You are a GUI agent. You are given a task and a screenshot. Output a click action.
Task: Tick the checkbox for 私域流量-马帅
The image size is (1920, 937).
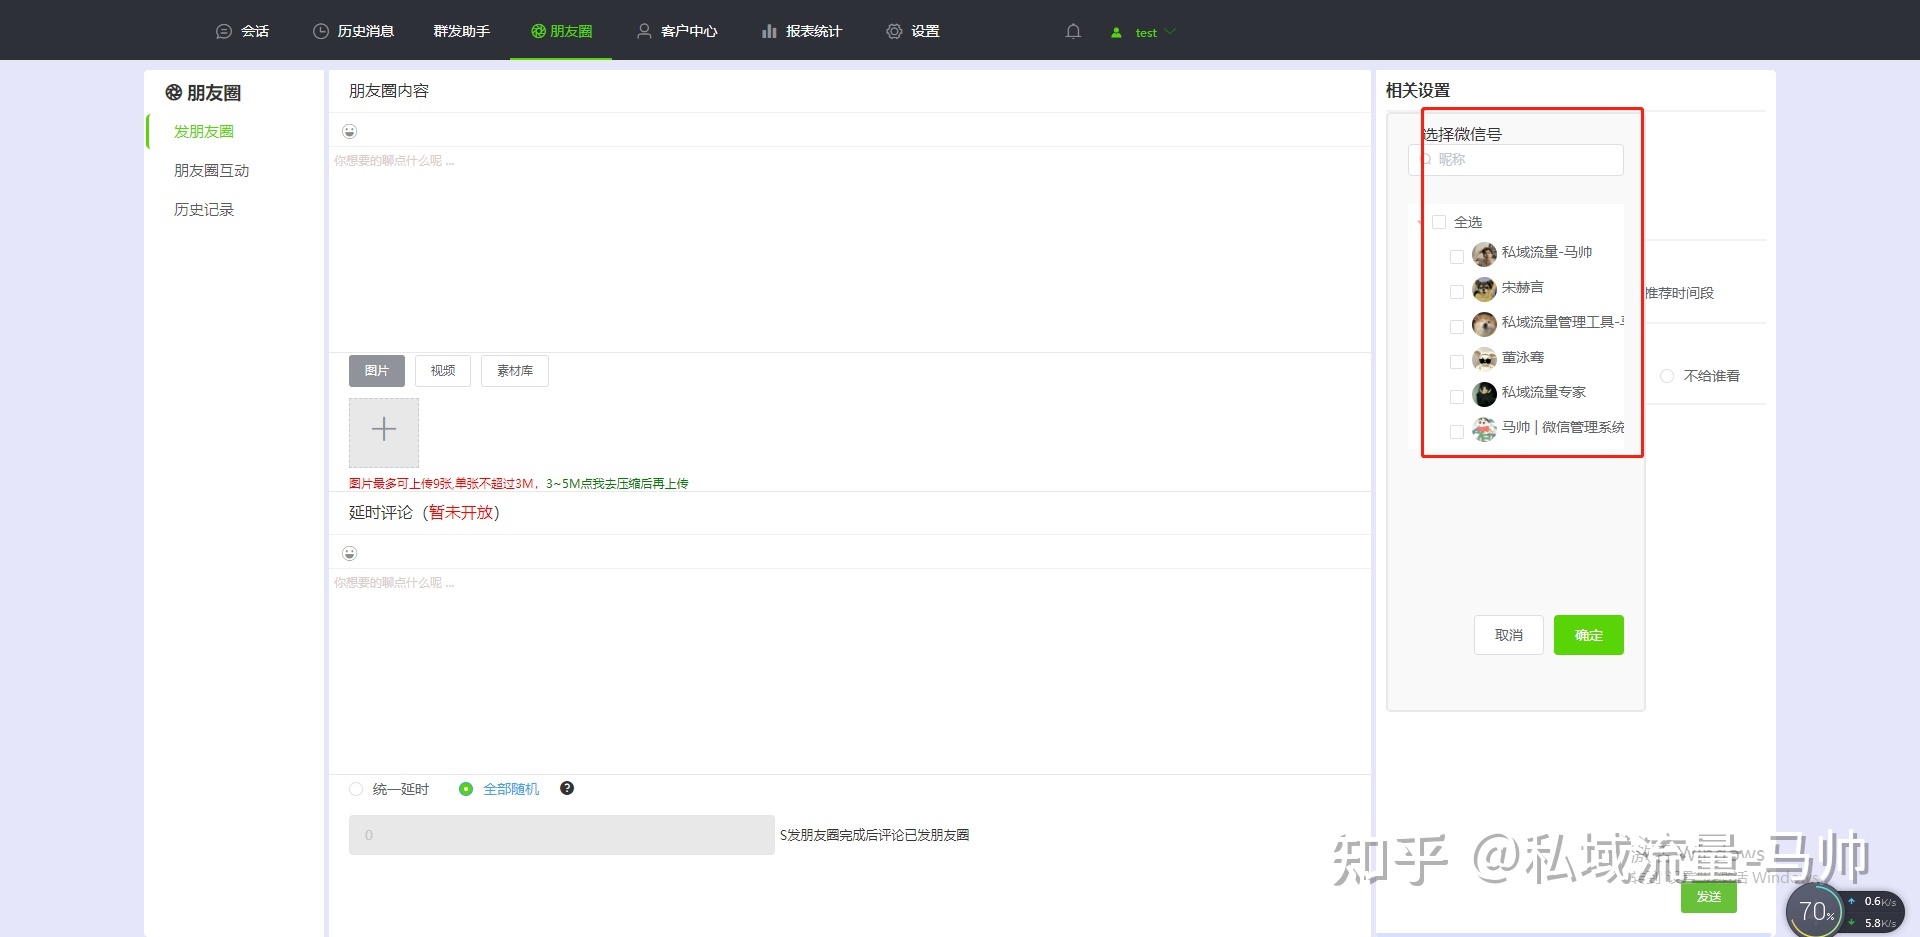1456,257
